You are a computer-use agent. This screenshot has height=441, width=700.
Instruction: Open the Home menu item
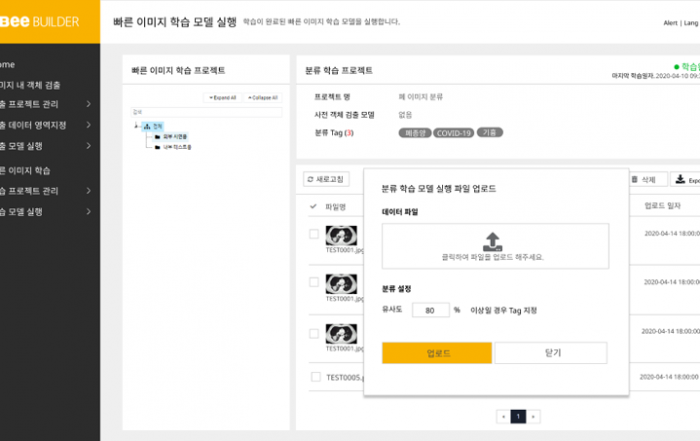7,64
